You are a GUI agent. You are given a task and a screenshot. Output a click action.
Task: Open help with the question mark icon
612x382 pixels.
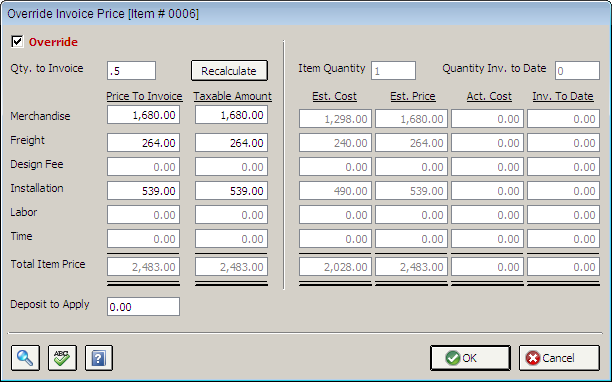tap(99, 357)
